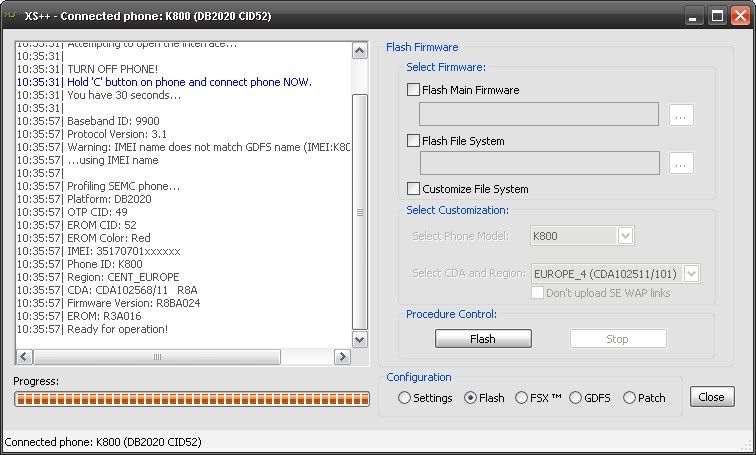Switch to GDFS configuration mode
This screenshot has width=756, height=455.
[x=575, y=398]
